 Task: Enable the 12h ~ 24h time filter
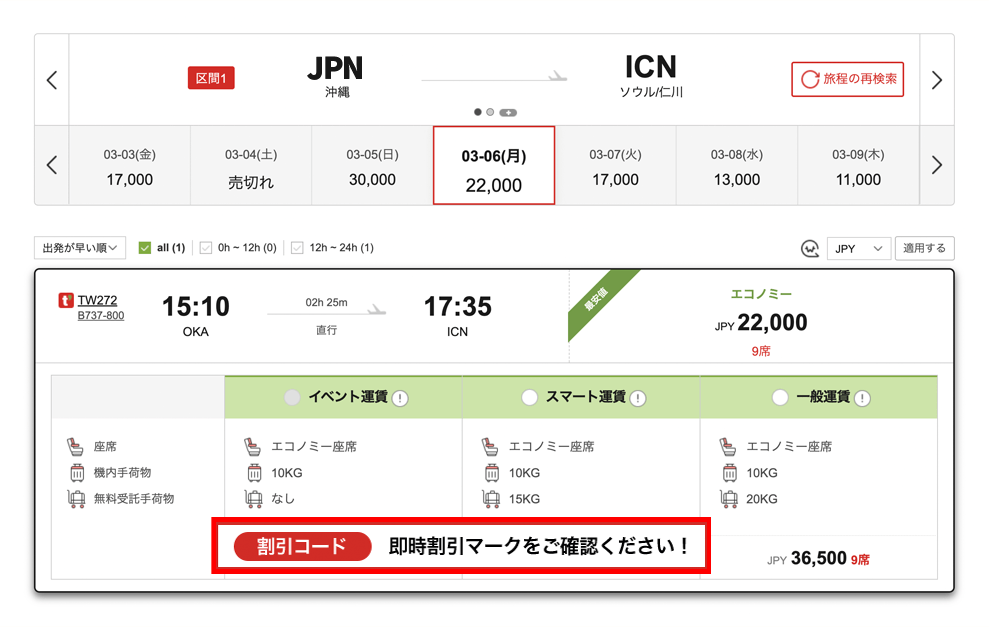pos(297,248)
